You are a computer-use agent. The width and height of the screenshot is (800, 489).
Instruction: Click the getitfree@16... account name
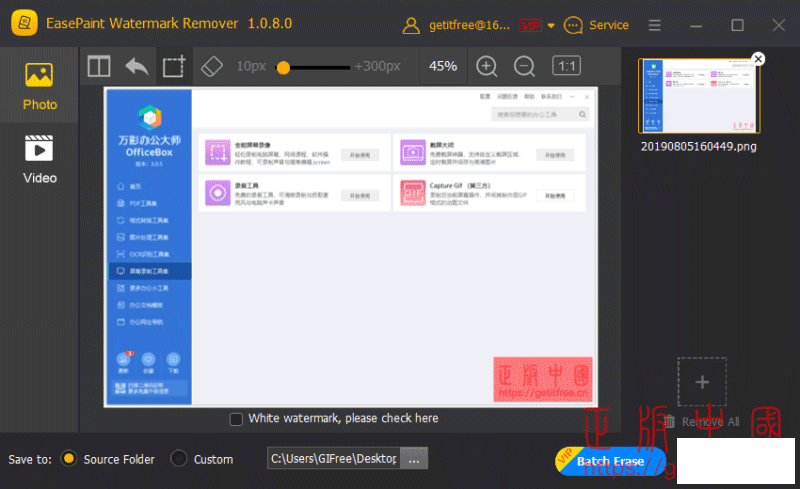pyautogui.click(x=469, y=25)
